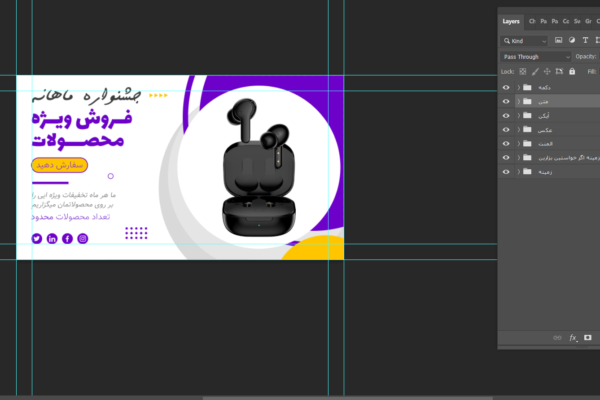
Task: Expand the آیکن layer group
Action: point(518,115)
